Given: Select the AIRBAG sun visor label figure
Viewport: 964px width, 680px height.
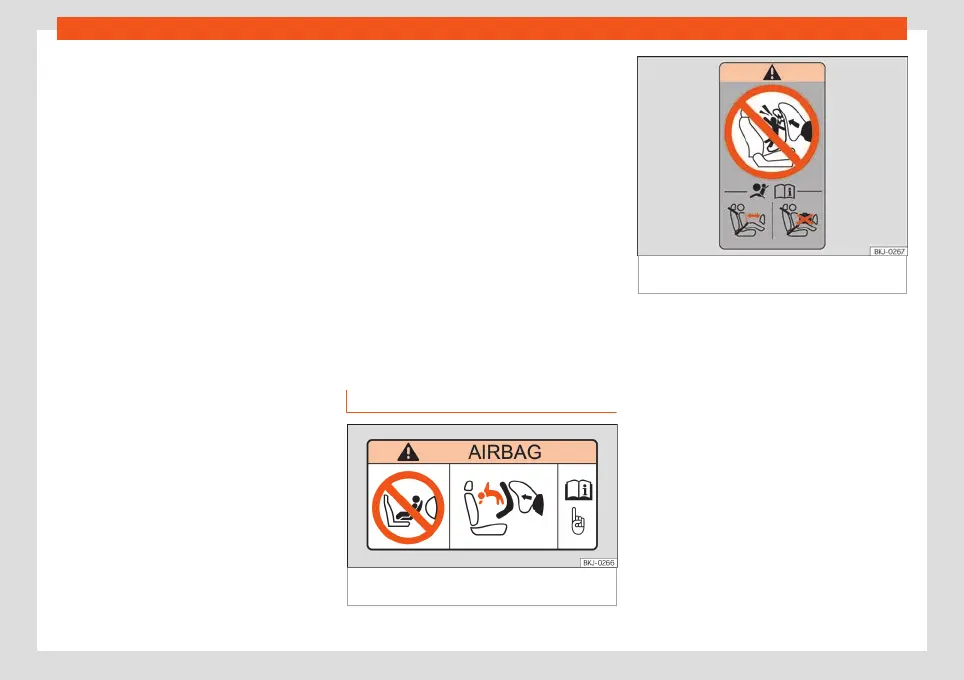Looking at the screenshot, I should (x=482, y=496).
